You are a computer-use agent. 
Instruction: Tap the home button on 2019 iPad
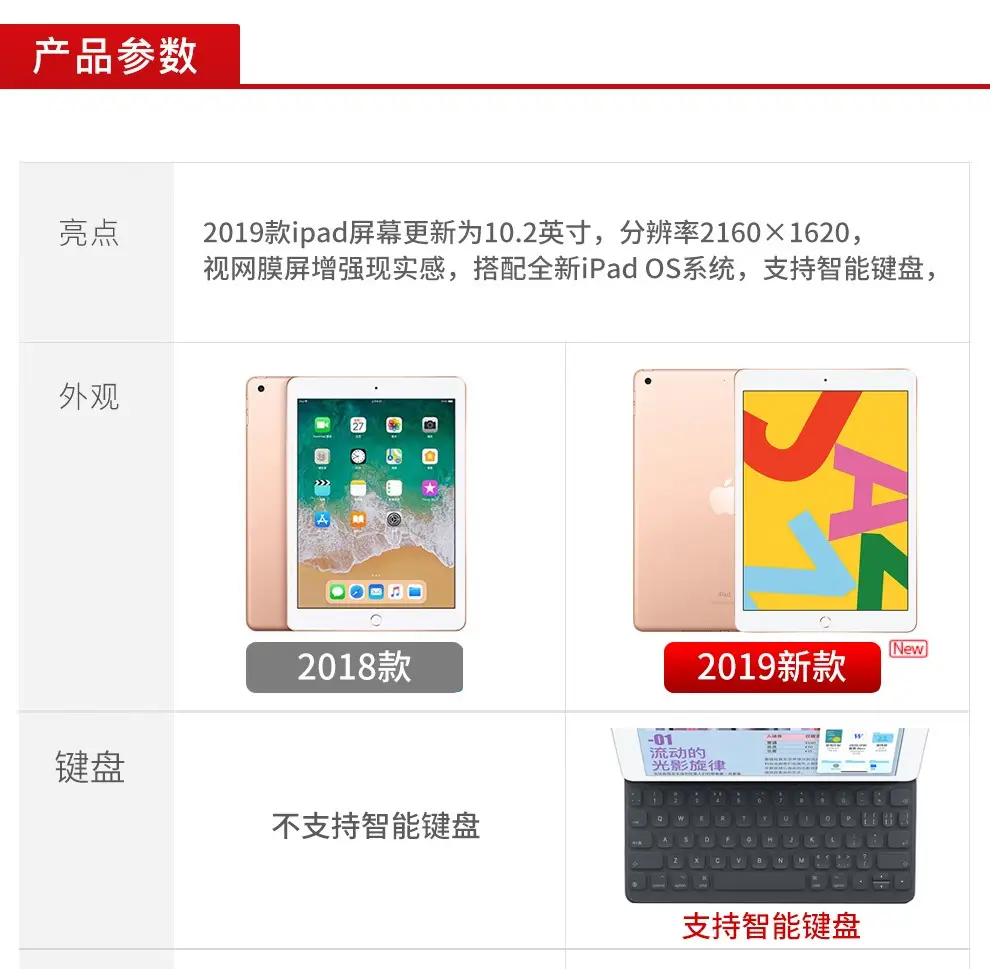pyautogui.click(x=825, y=621)
